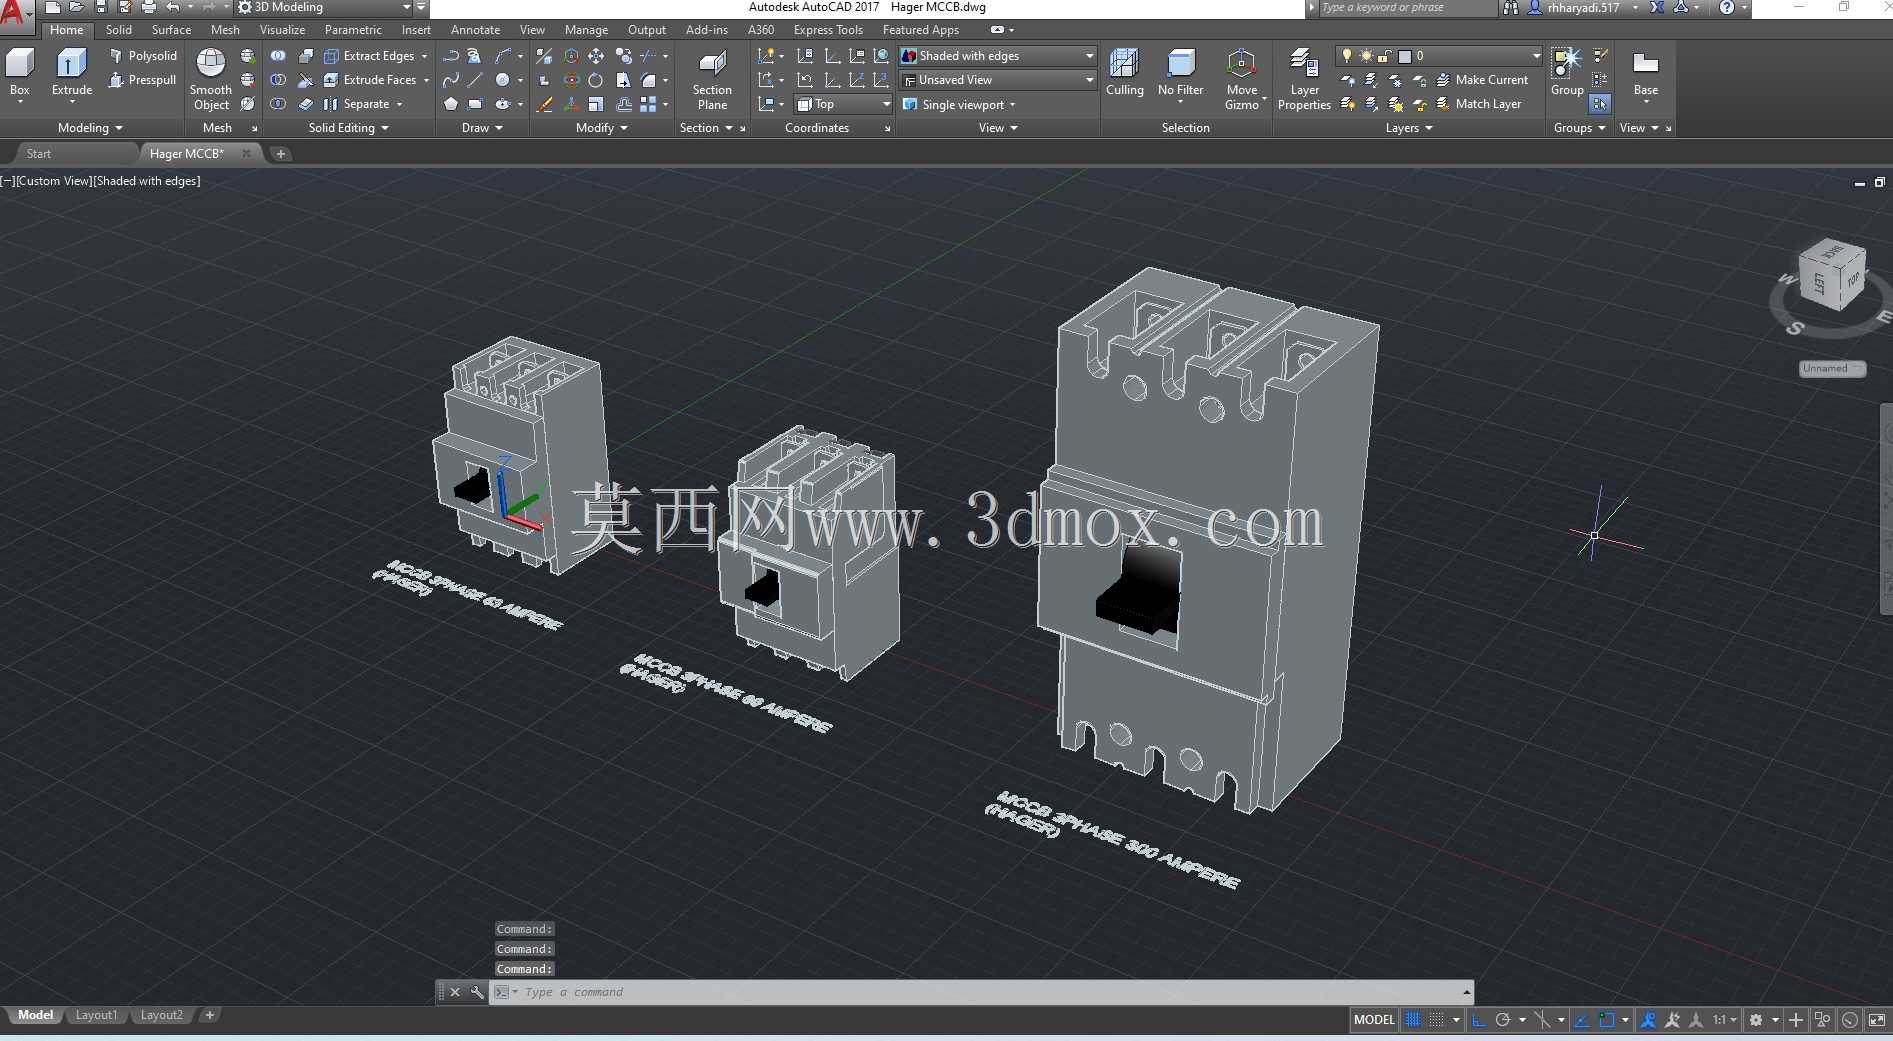Expand the Modeling panel
The image size is (1893, 1041).
[90, 128]
